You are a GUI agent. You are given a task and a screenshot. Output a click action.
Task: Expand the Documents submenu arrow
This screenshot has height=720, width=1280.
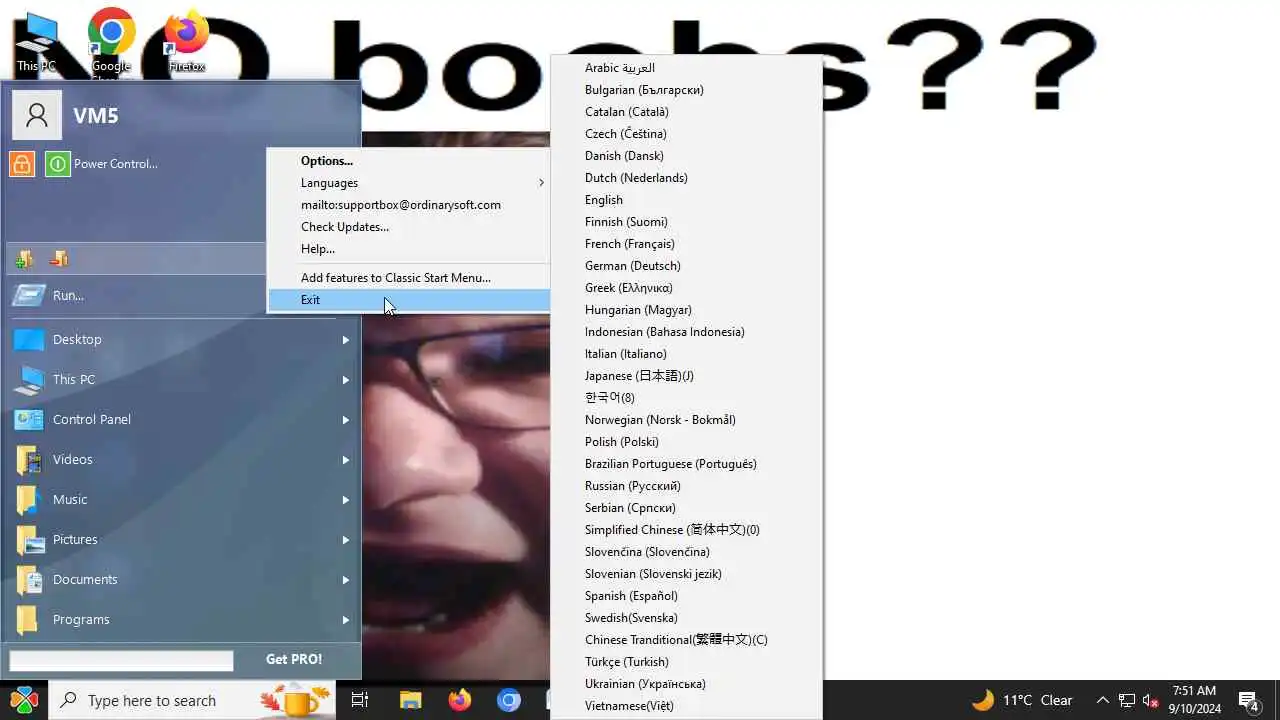click(345, 580)
